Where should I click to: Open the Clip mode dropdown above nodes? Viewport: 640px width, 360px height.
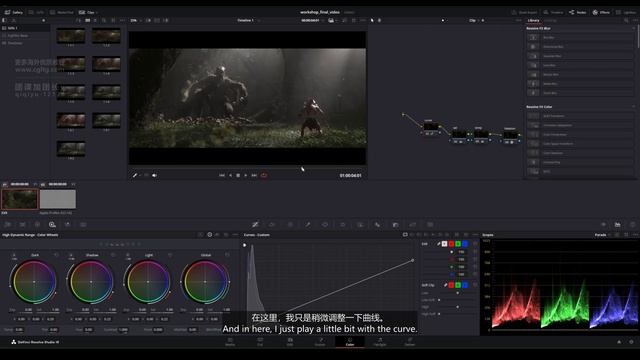(476, 20)
